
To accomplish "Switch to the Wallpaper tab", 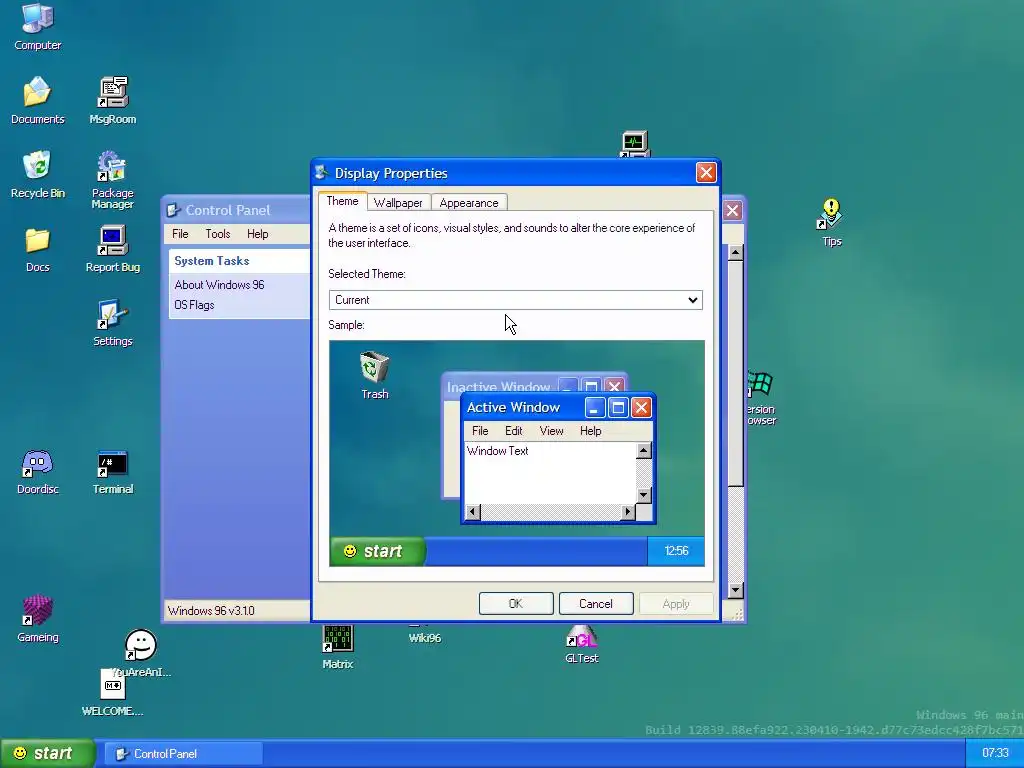I will pos(398,202).
